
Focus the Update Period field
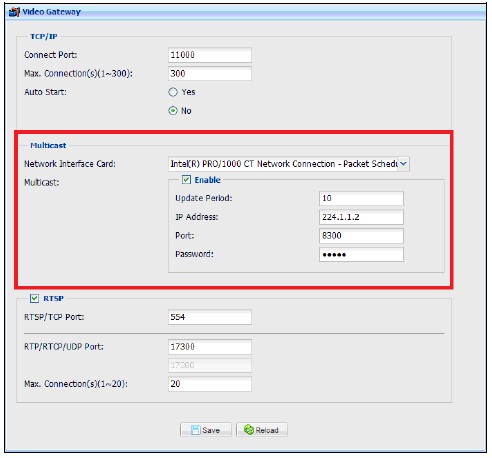point(361,198)
